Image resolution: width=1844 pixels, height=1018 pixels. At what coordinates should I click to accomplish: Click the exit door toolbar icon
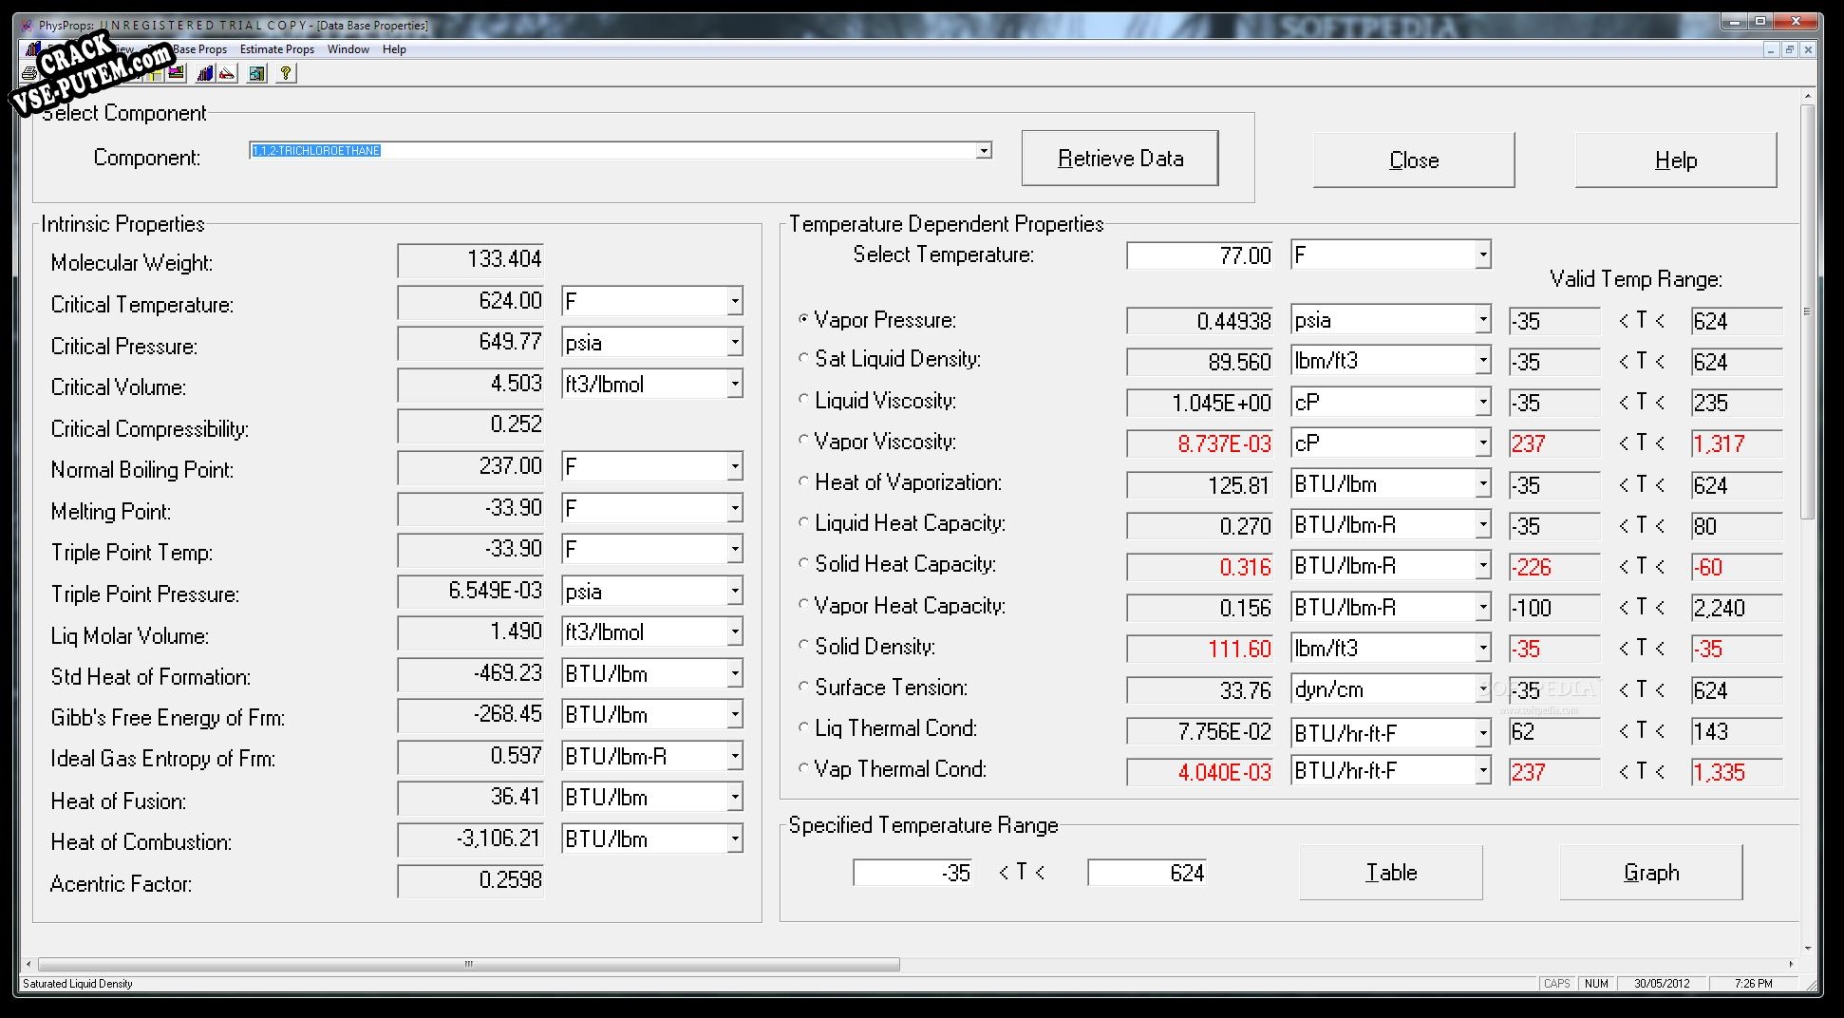coord(257,73)
